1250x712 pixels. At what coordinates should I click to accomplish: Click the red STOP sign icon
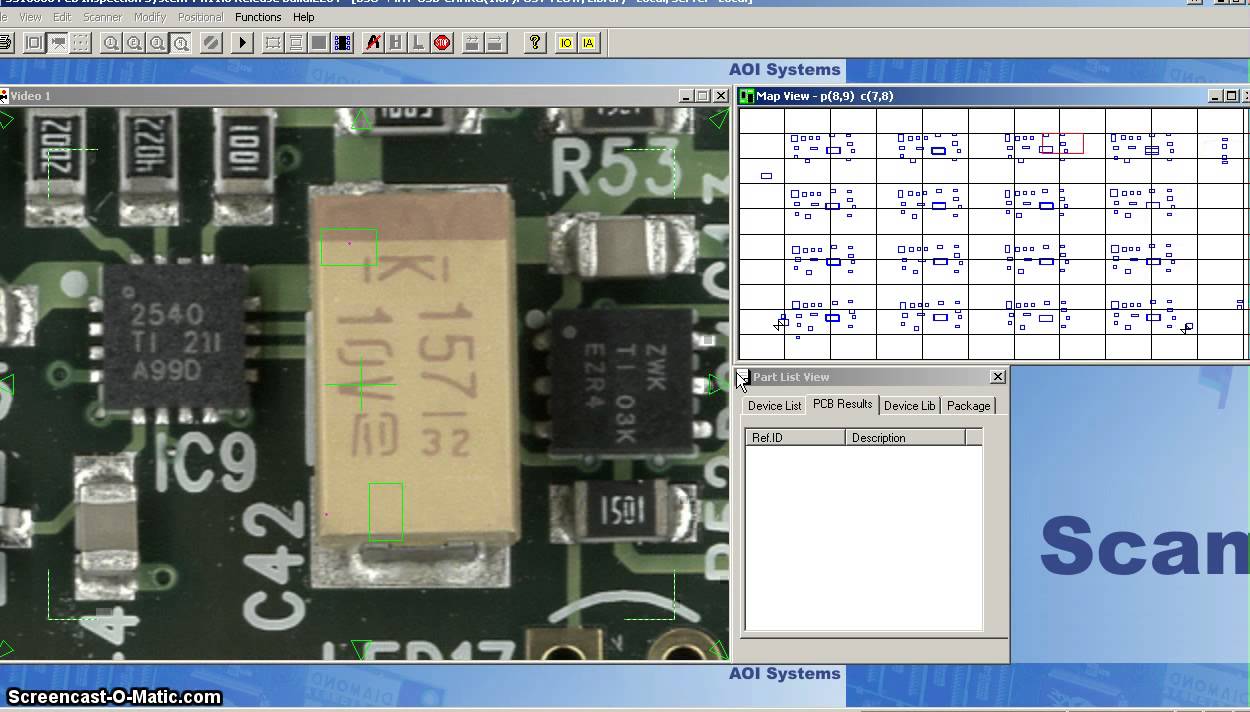pos(442,43)
